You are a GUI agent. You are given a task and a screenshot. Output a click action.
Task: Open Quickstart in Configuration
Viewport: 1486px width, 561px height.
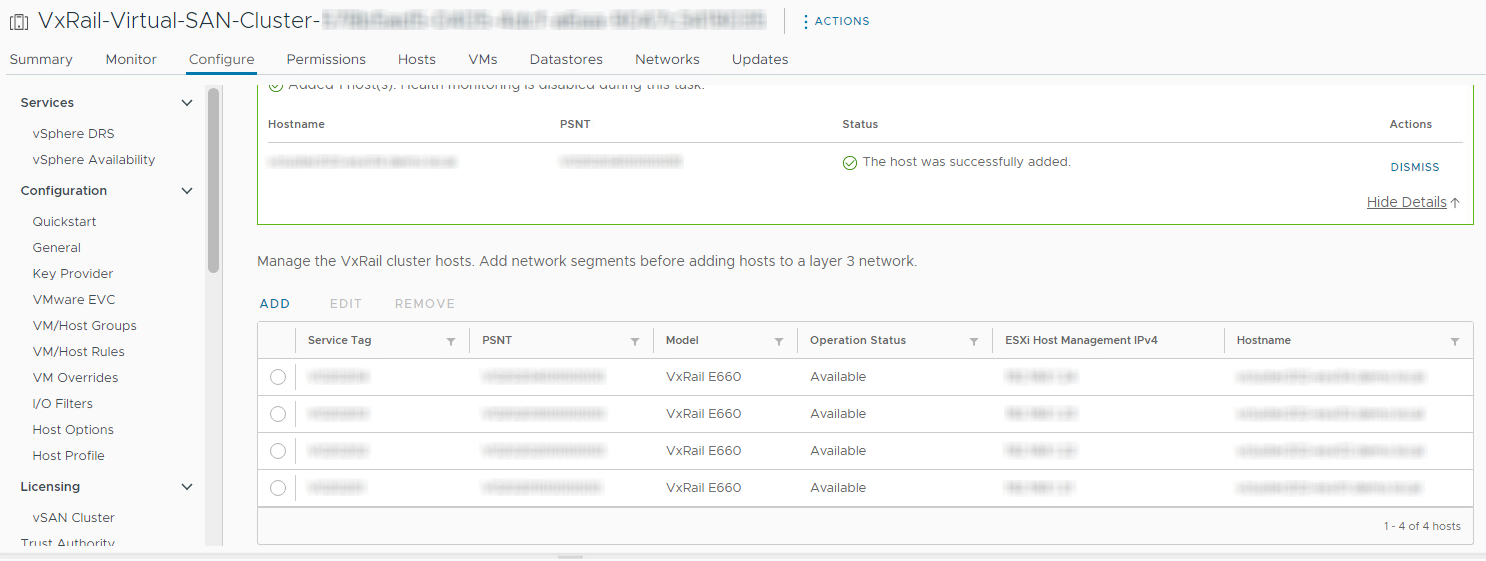pos(64,222)
